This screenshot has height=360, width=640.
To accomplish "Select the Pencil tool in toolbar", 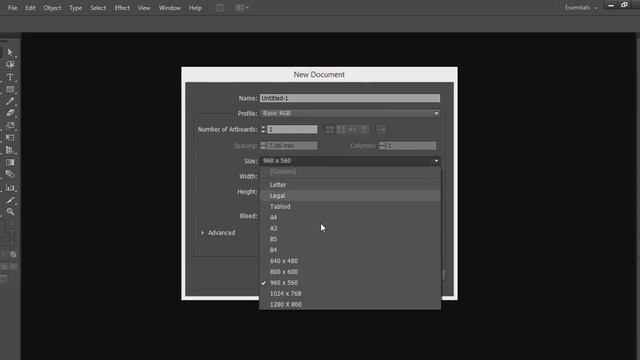I will click(x=10, y=101).
